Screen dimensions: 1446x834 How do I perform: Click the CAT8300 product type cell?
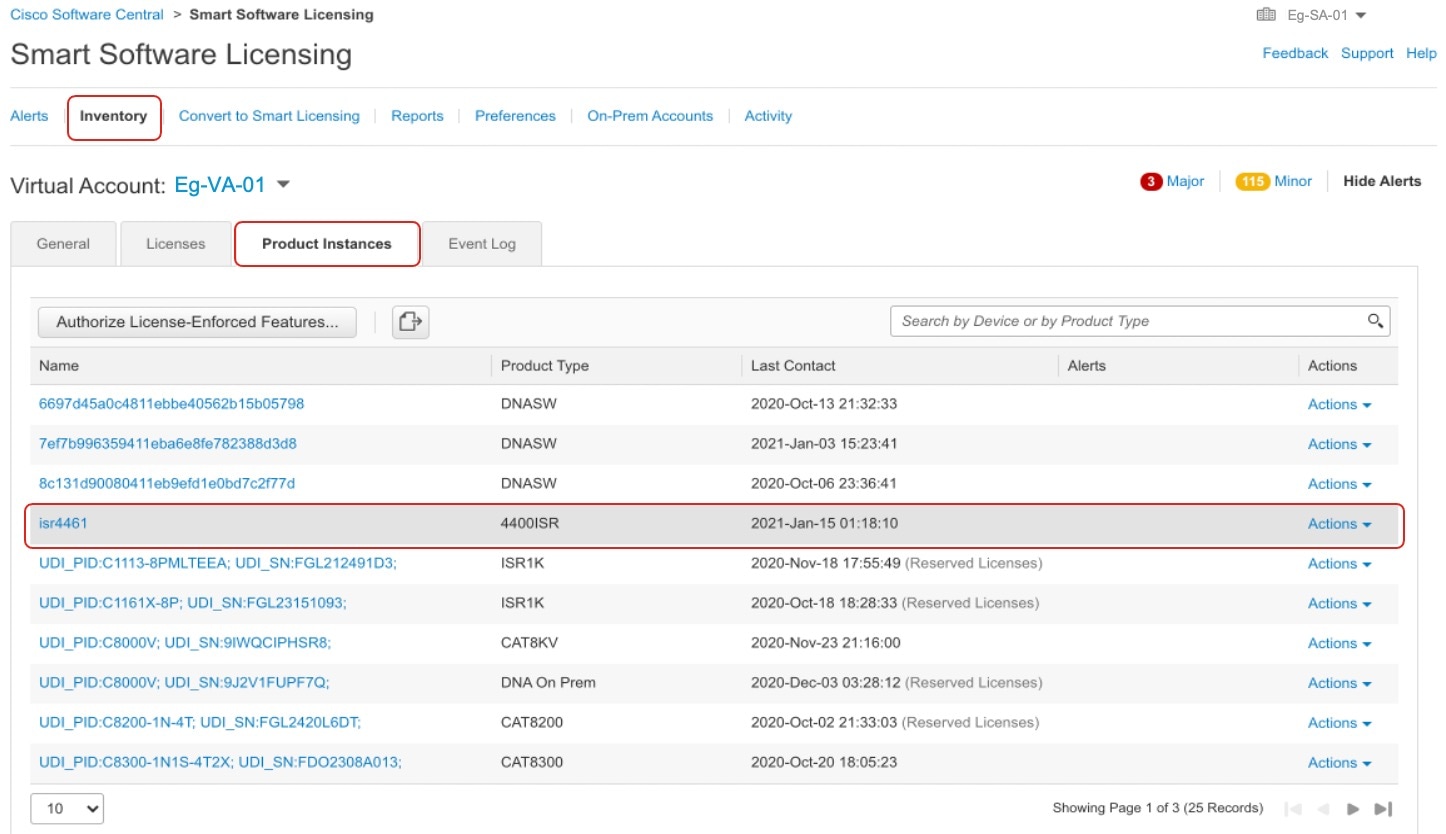532,762
